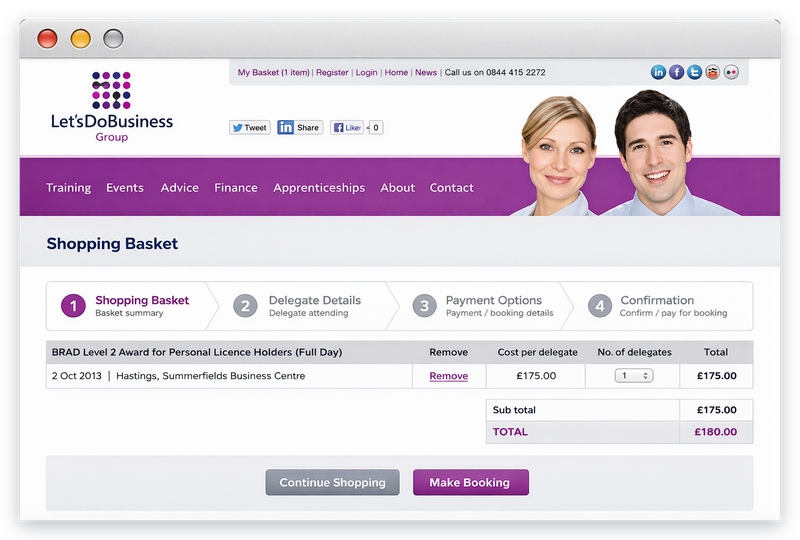Click the No. of delegates column header
The width and height of the screenshot is (800, 540).
(x=634, y=352)
